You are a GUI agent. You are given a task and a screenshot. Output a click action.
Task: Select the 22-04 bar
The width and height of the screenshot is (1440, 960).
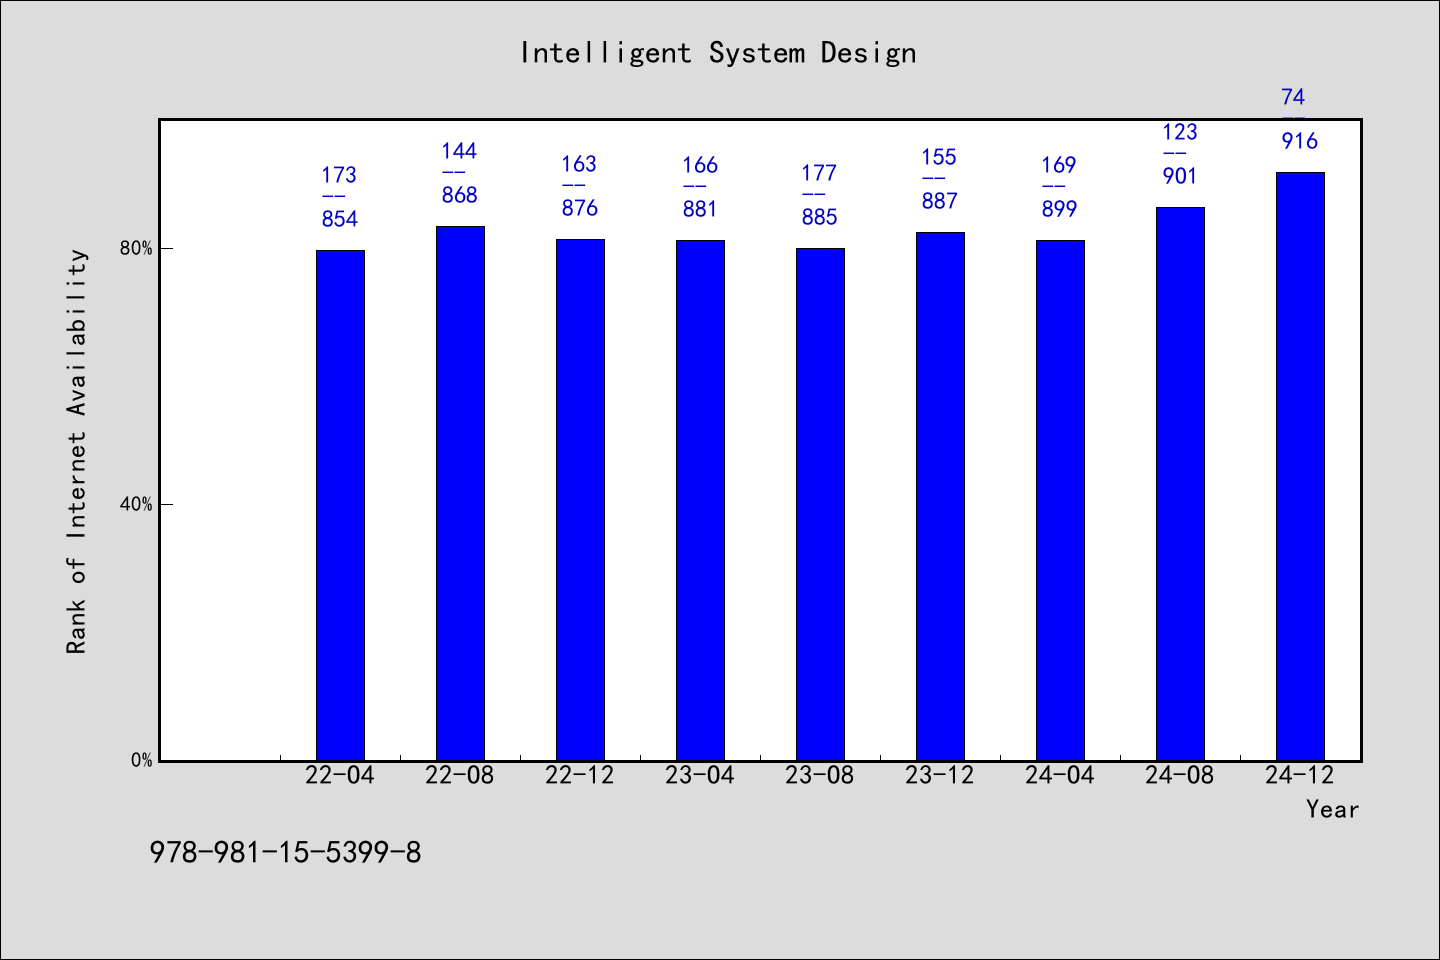340,505
